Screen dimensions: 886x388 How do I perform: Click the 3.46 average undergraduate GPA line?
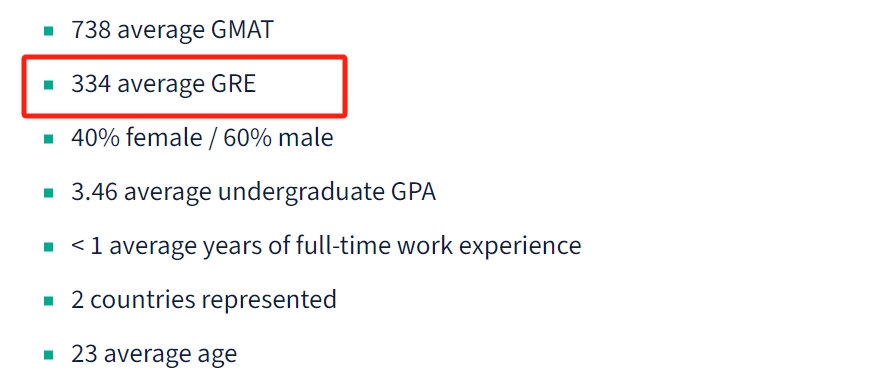(254, 193)
